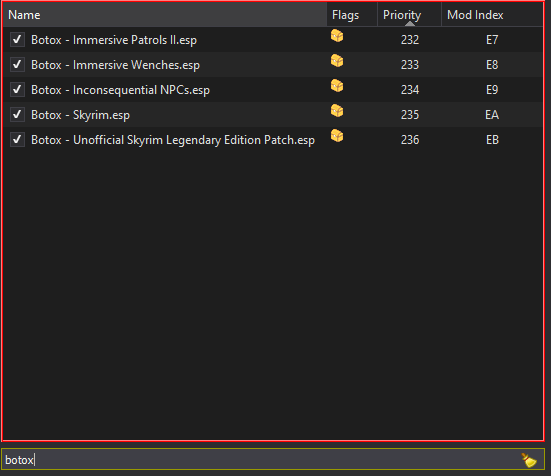Select Botox - Immersive Wenches.esp name
Viewport: 551px width, 476px height.
coord(115,65)
